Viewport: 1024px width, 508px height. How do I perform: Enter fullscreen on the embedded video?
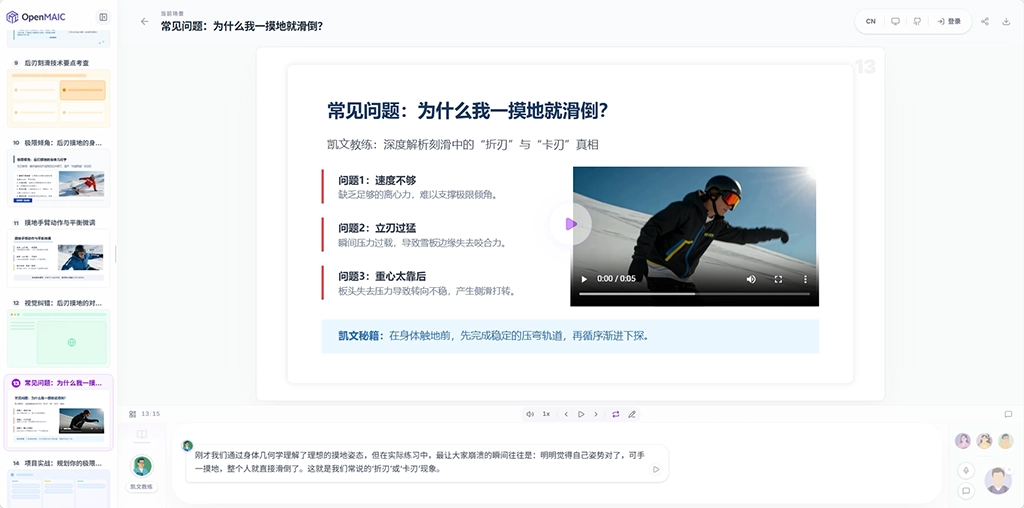click(x=779, y=279)
